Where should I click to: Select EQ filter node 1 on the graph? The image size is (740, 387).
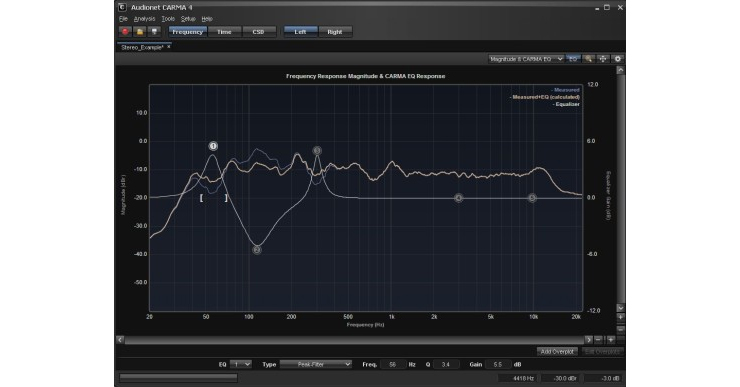pyautogui.click(x=213, y=146)
